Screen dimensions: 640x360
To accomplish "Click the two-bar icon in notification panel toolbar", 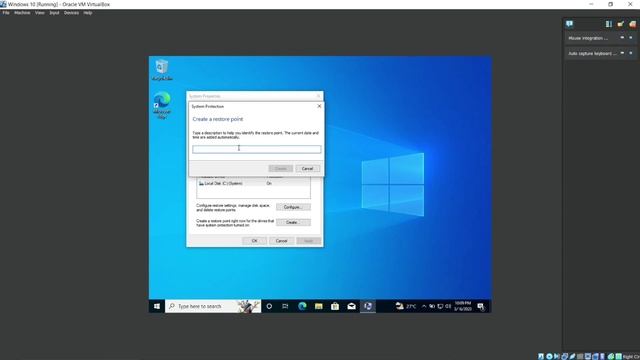I will 609,24.
